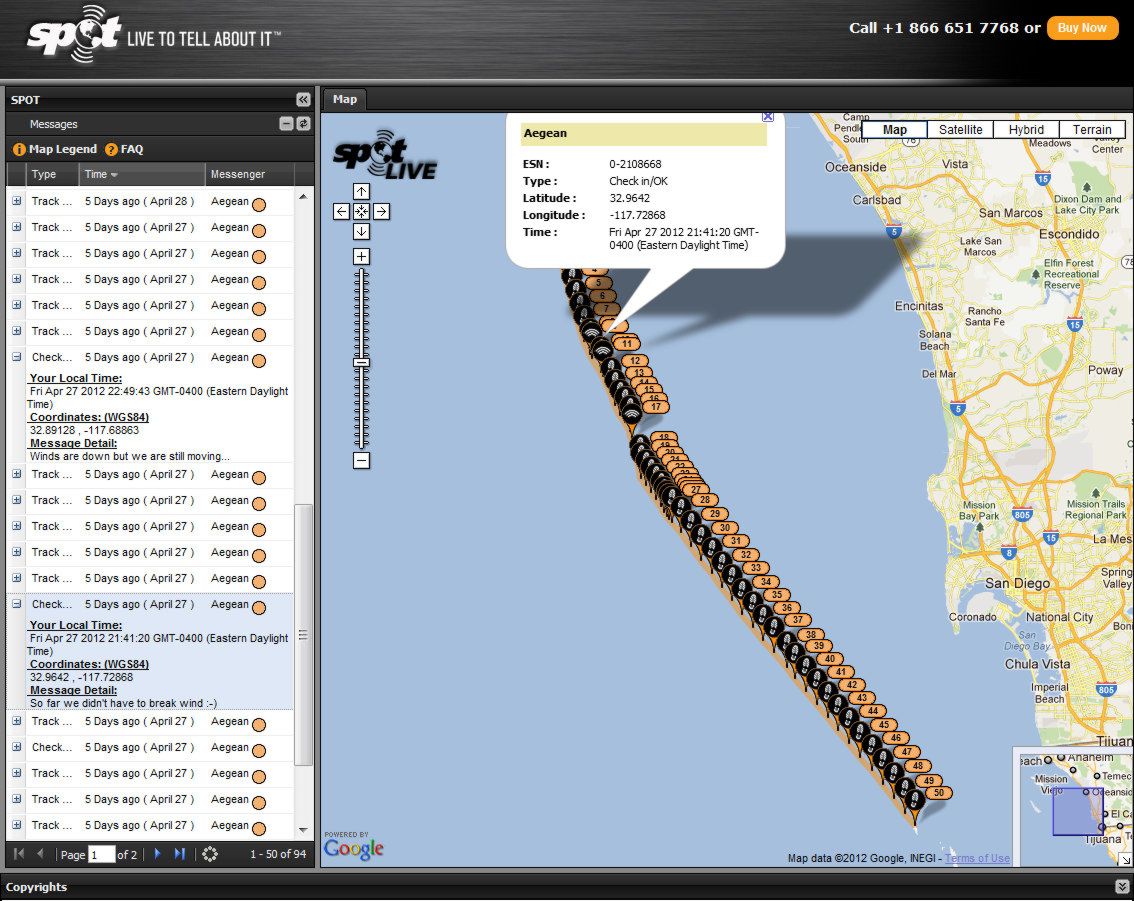This screenshot has width=1134, height=901.
Task: Collapse the SPOT side panel
Action: pyautogui.click(x=303, y=100)
